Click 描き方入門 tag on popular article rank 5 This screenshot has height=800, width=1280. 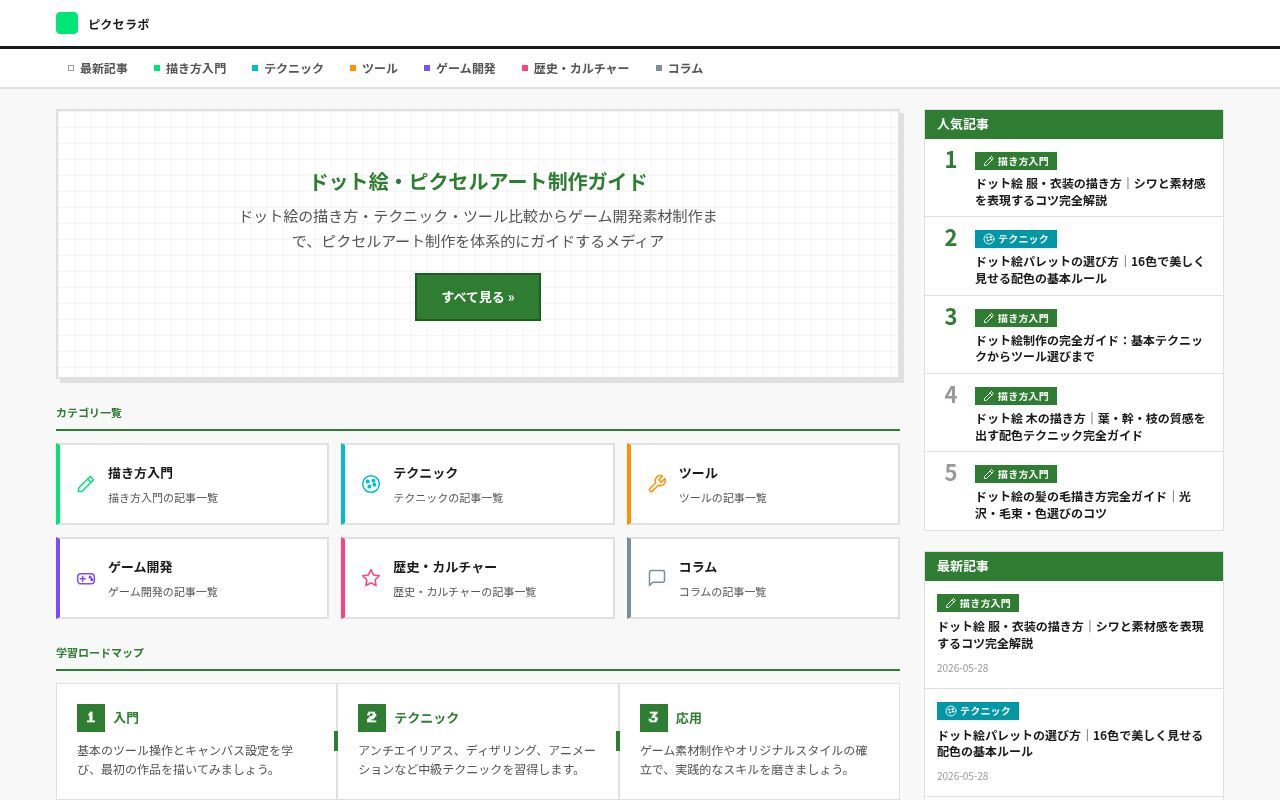pos(1016,474)
